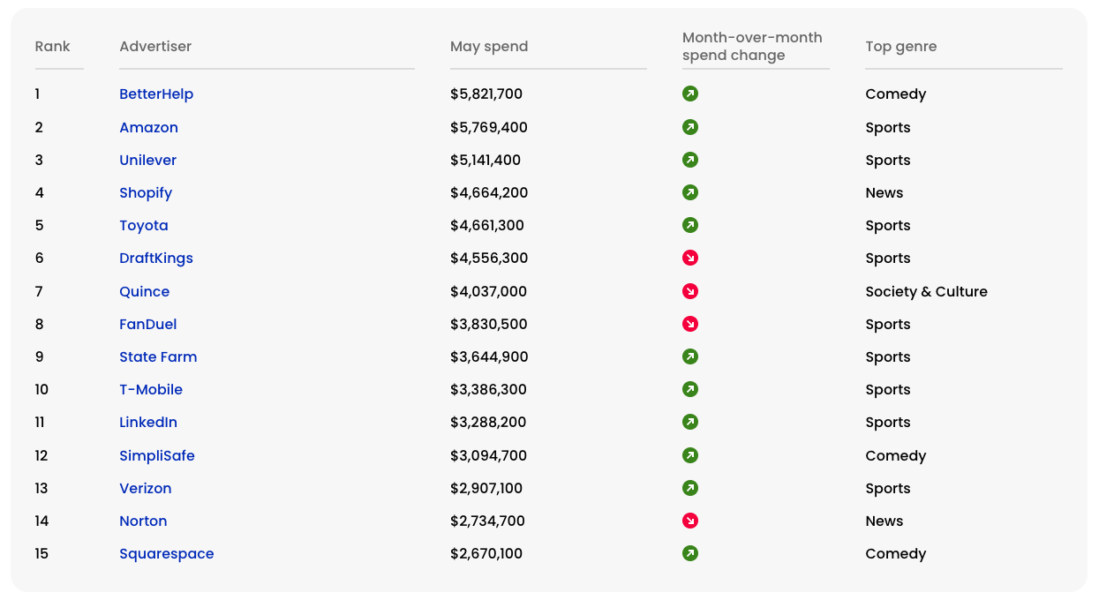Open the T-Mobile advertiser page link

coord(151,390)
